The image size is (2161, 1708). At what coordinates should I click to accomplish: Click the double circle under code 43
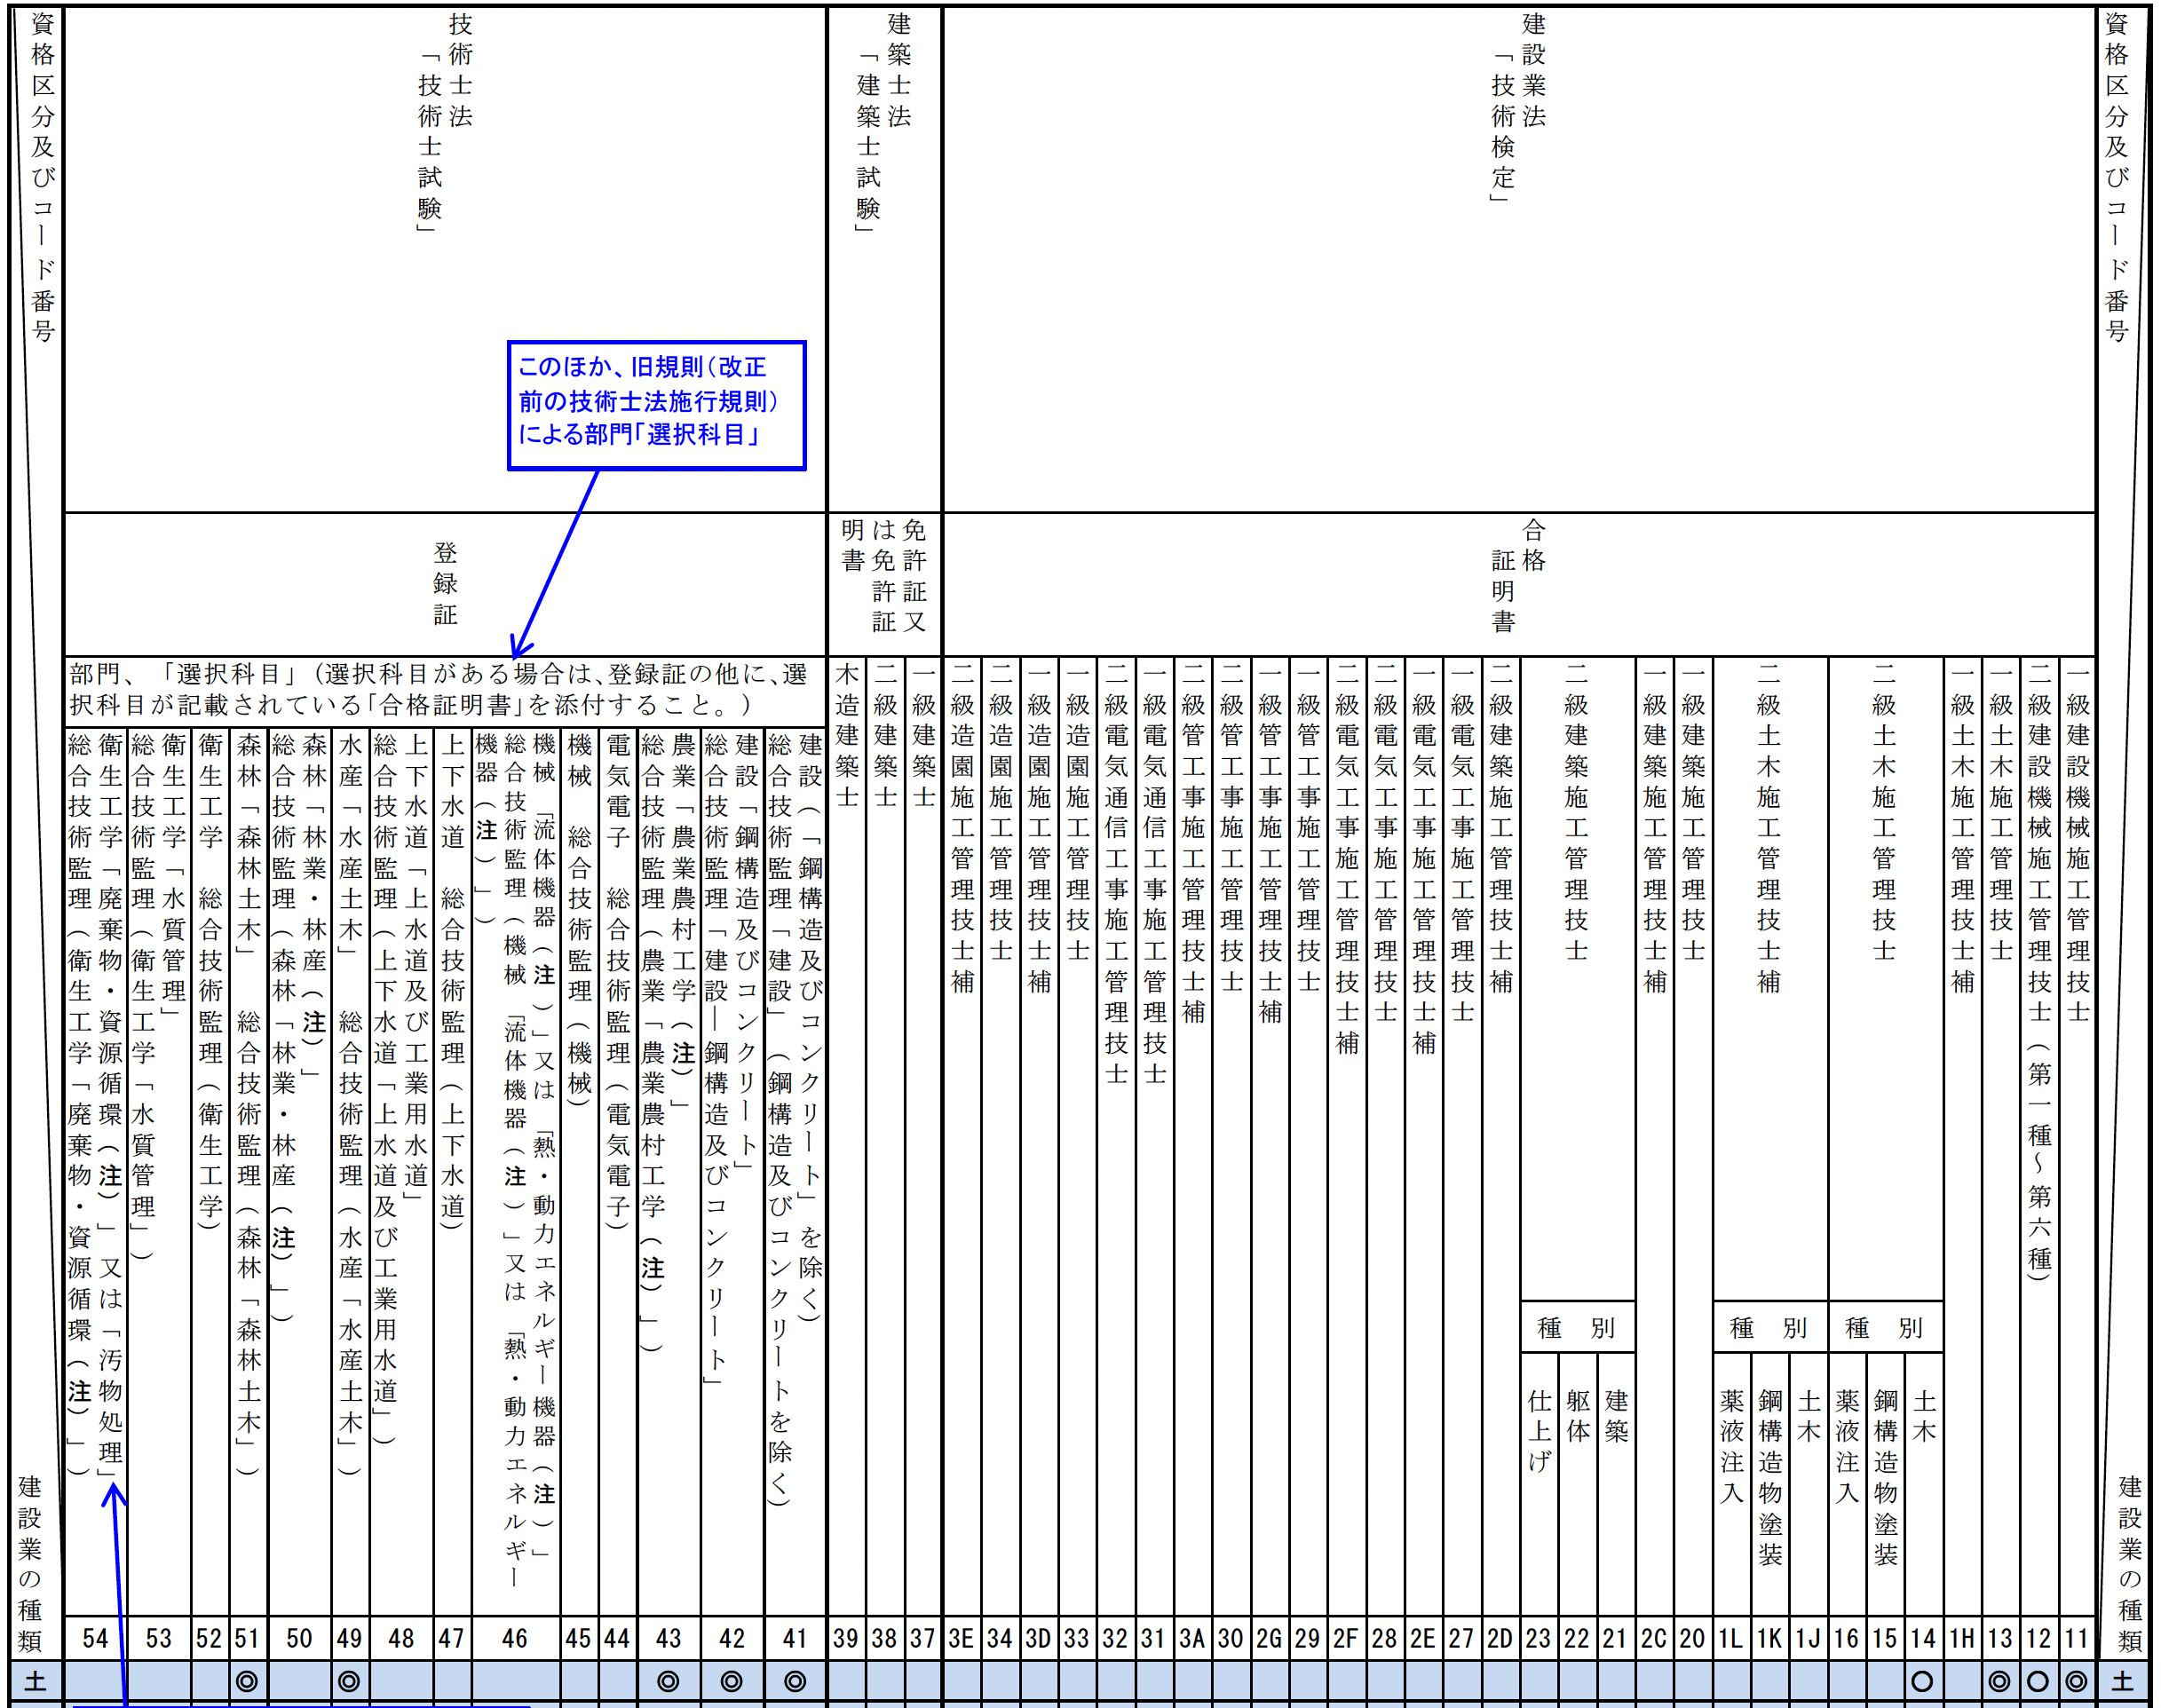(x=668, y=1682)
